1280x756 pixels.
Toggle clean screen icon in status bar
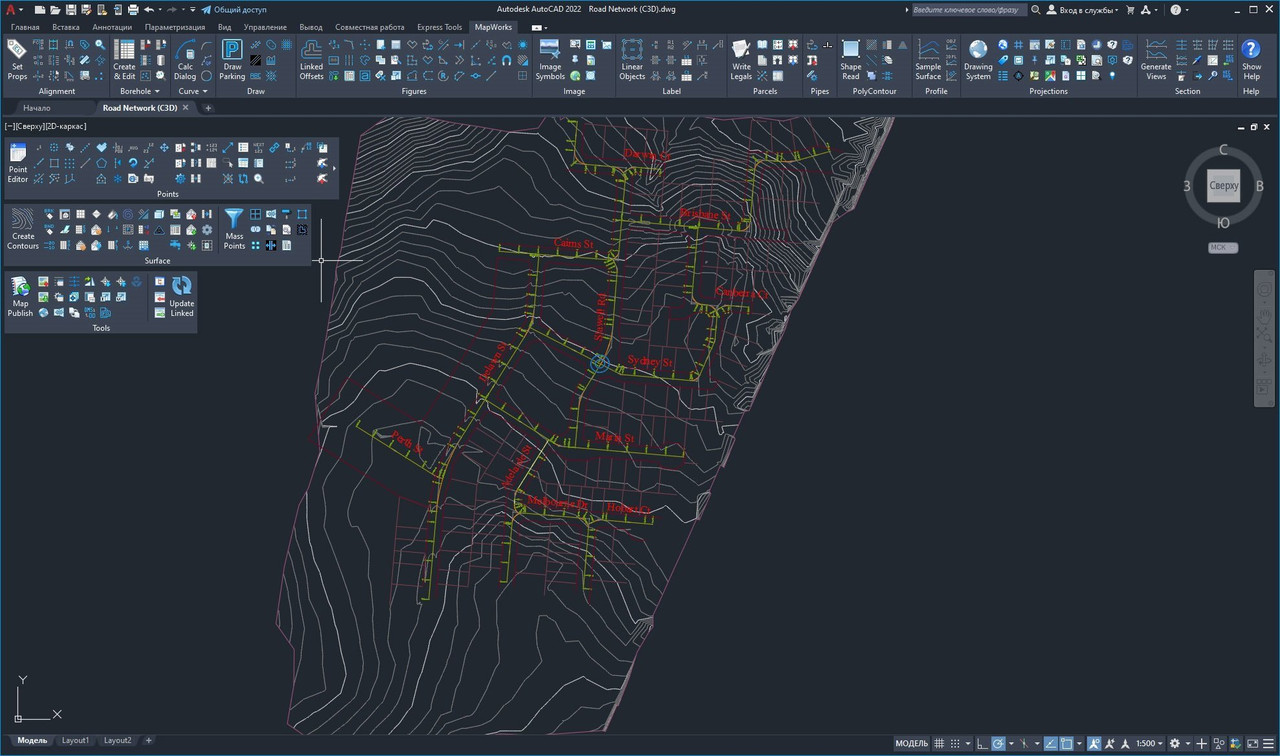pos(1253,744)
